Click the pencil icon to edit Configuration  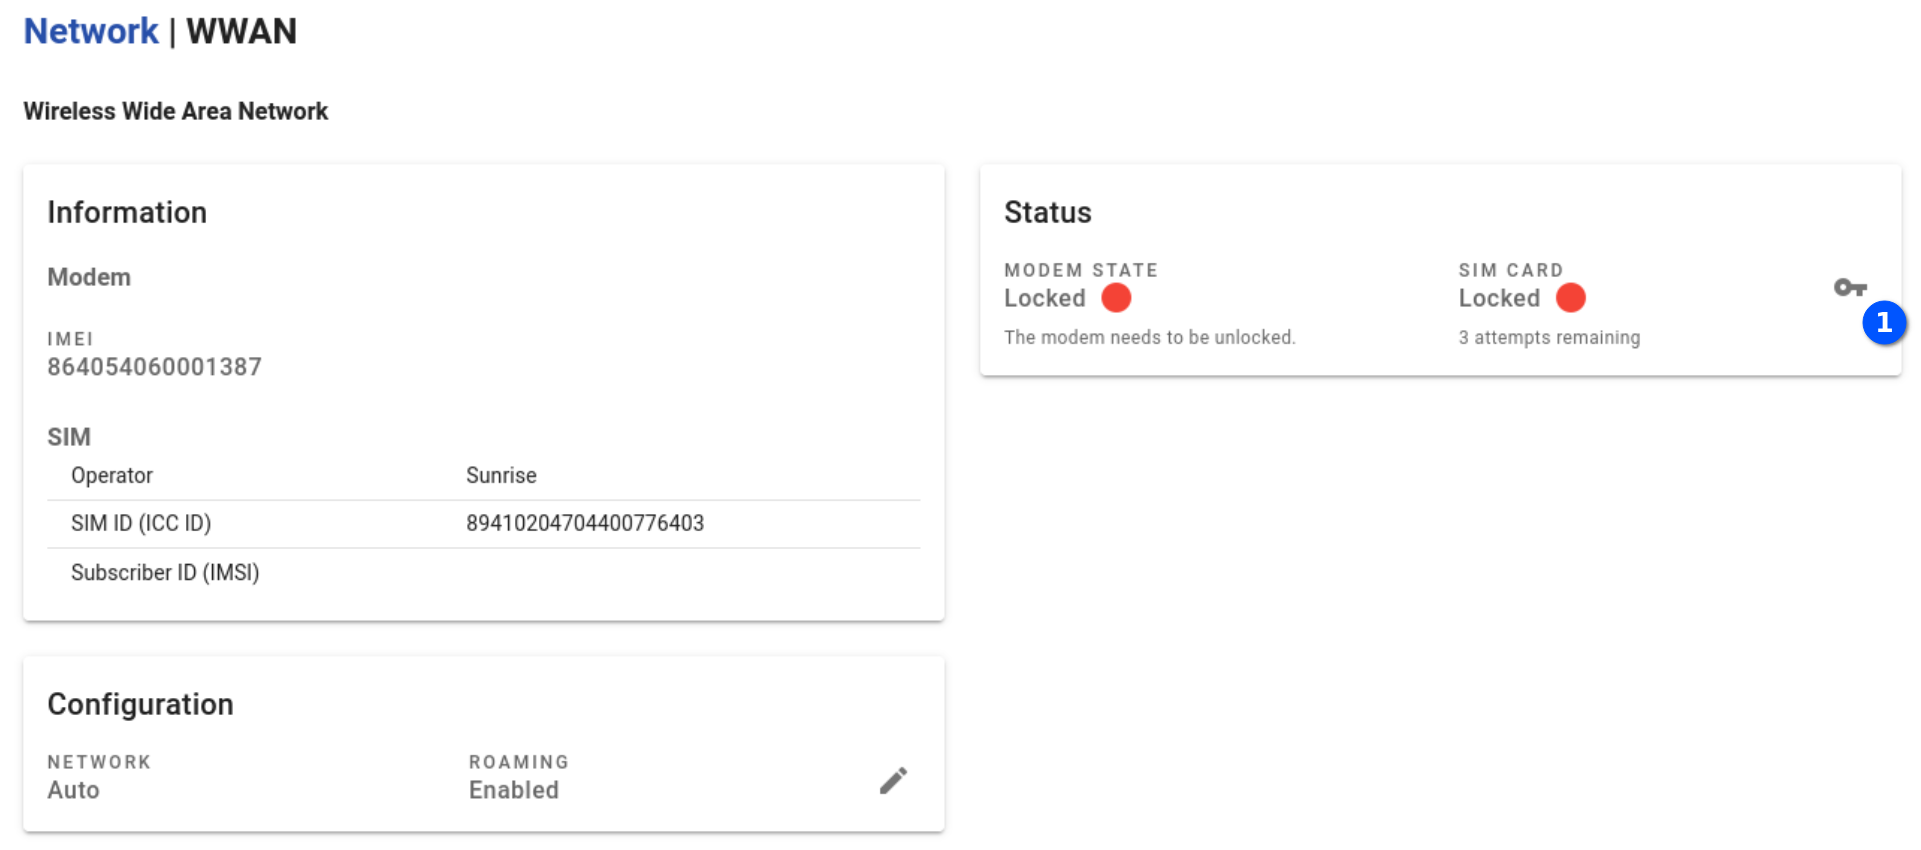tap(893, 780)
